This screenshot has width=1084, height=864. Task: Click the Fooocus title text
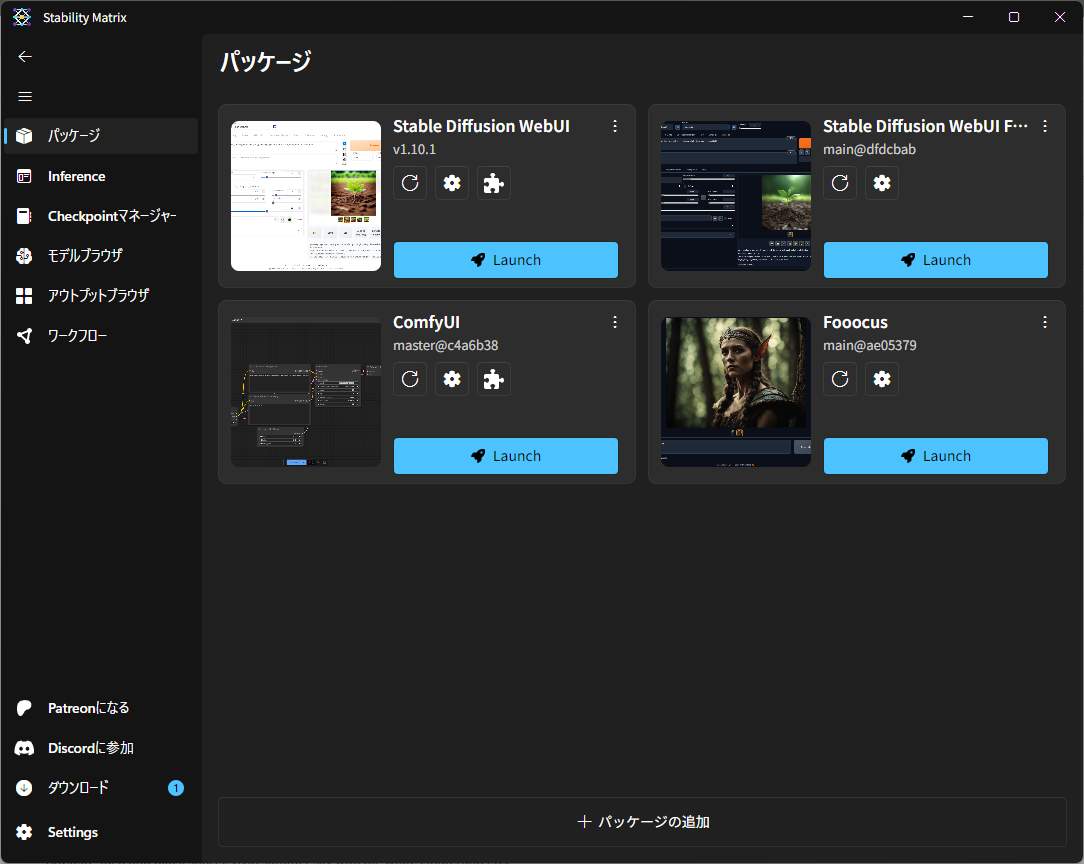(x=855, y=323)
